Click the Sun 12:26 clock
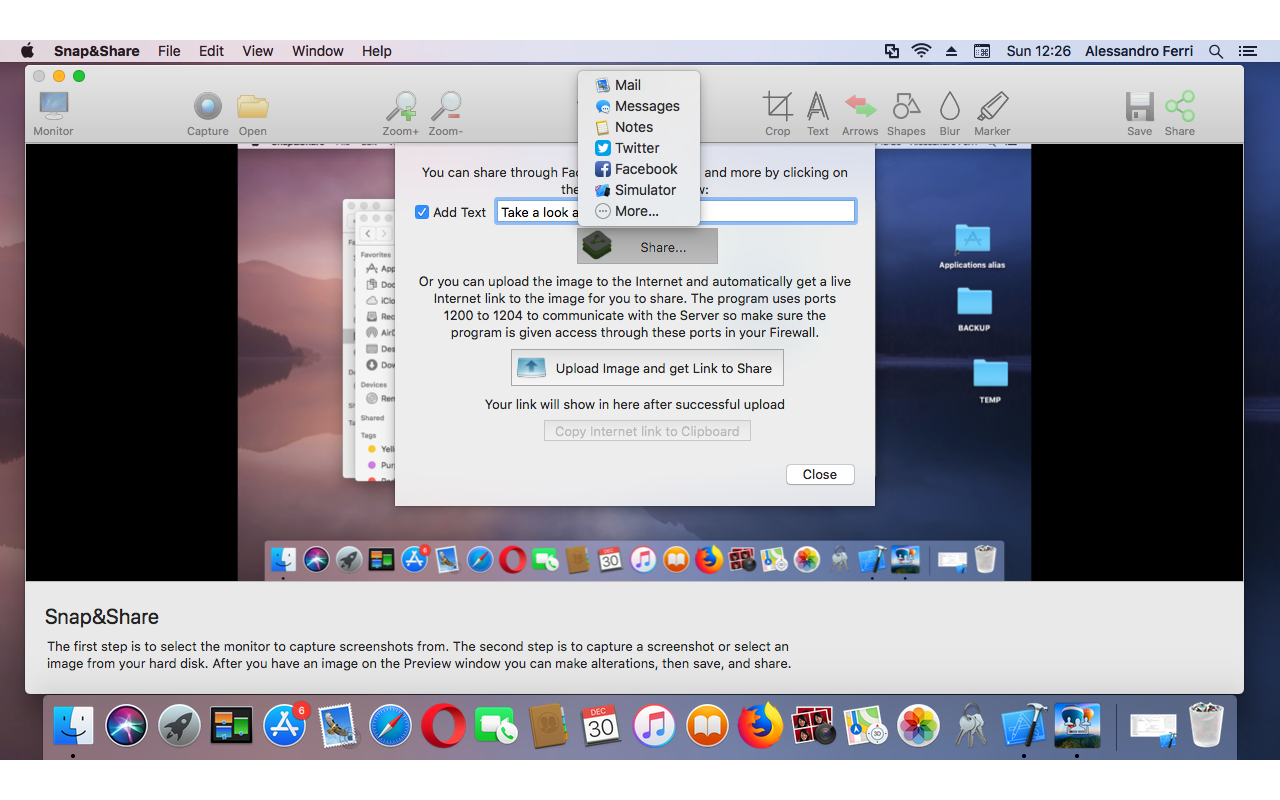The width and height of the screenshot is (1280, 800). pos(1038,51)
